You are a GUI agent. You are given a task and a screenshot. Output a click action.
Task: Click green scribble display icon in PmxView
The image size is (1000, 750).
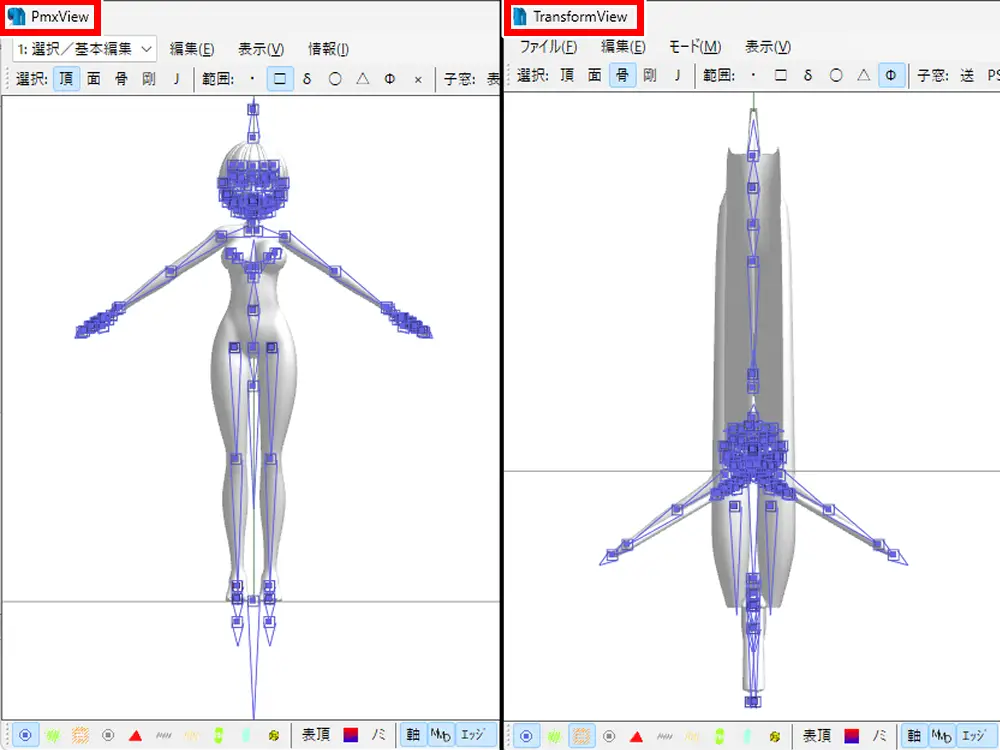[x=53, y=735]
